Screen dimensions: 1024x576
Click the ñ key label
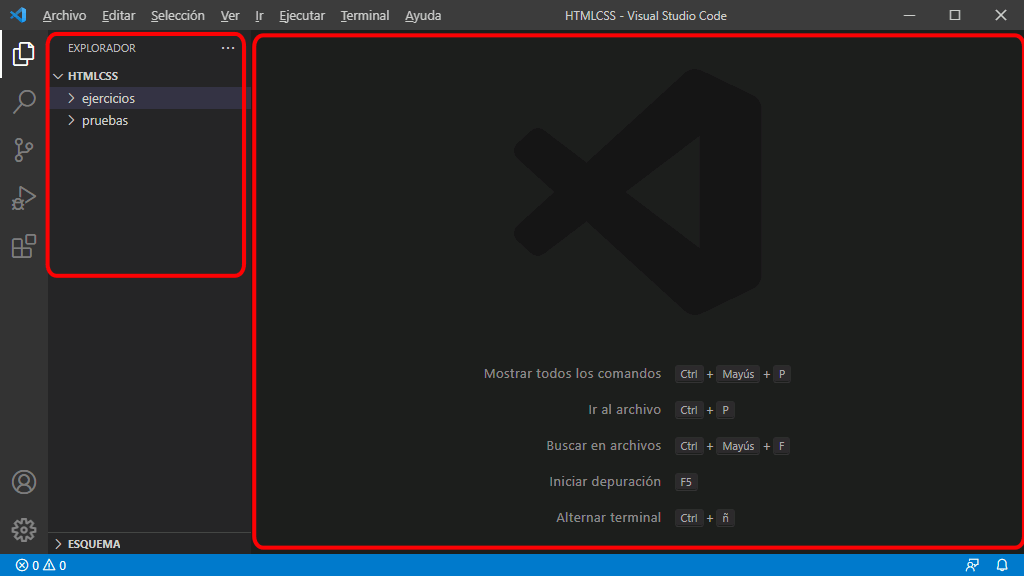725,518
